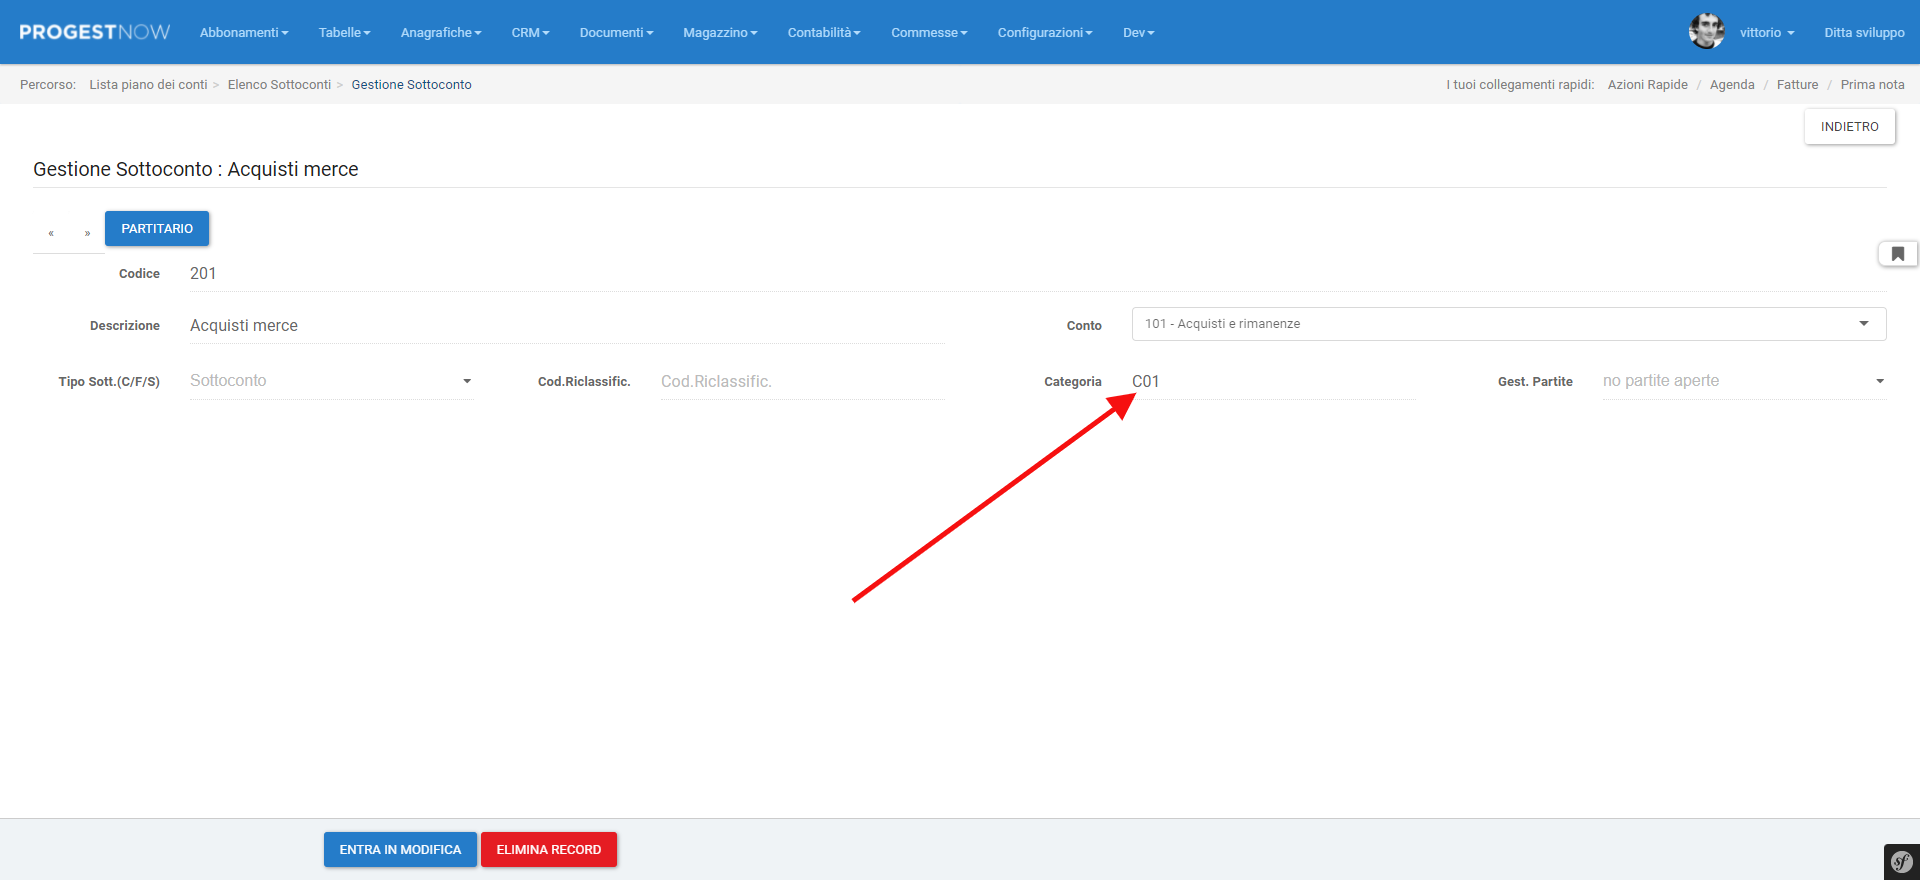Open the Magazzino menu
This screenshot has width=1920, height=880.
point(720,32)
